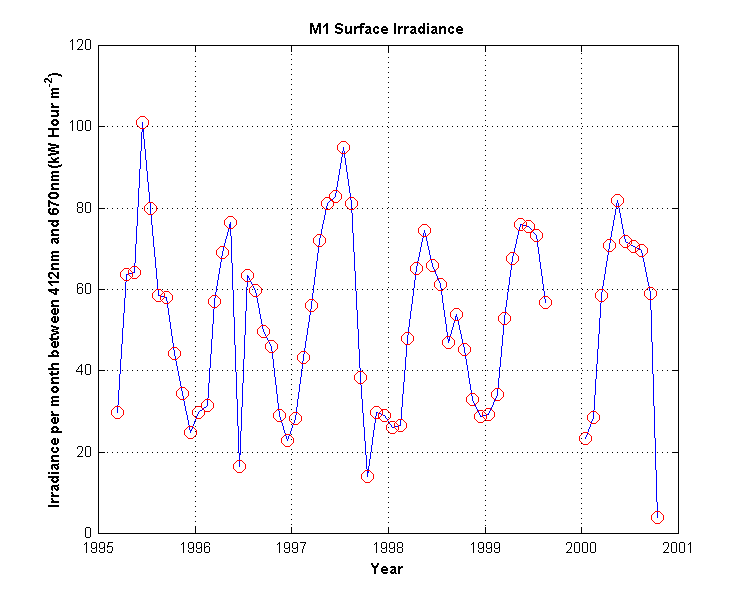Select the highest data marker near 101
The image size is (750, 600).
[x=142, y=123]
